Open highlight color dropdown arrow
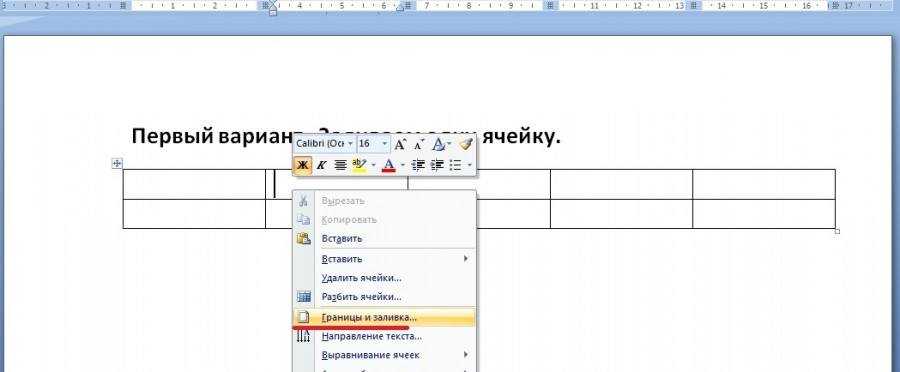Viewport: 900px width, 372px height. [373, 165]
